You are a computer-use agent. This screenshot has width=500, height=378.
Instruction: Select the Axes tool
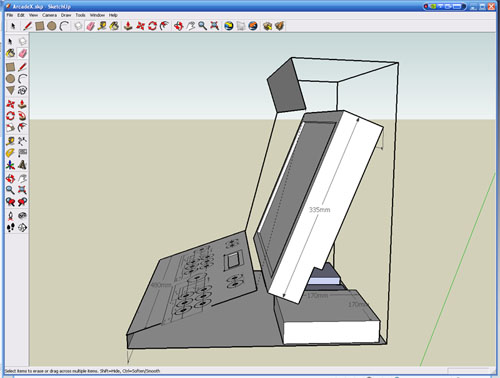coord(10,165)
